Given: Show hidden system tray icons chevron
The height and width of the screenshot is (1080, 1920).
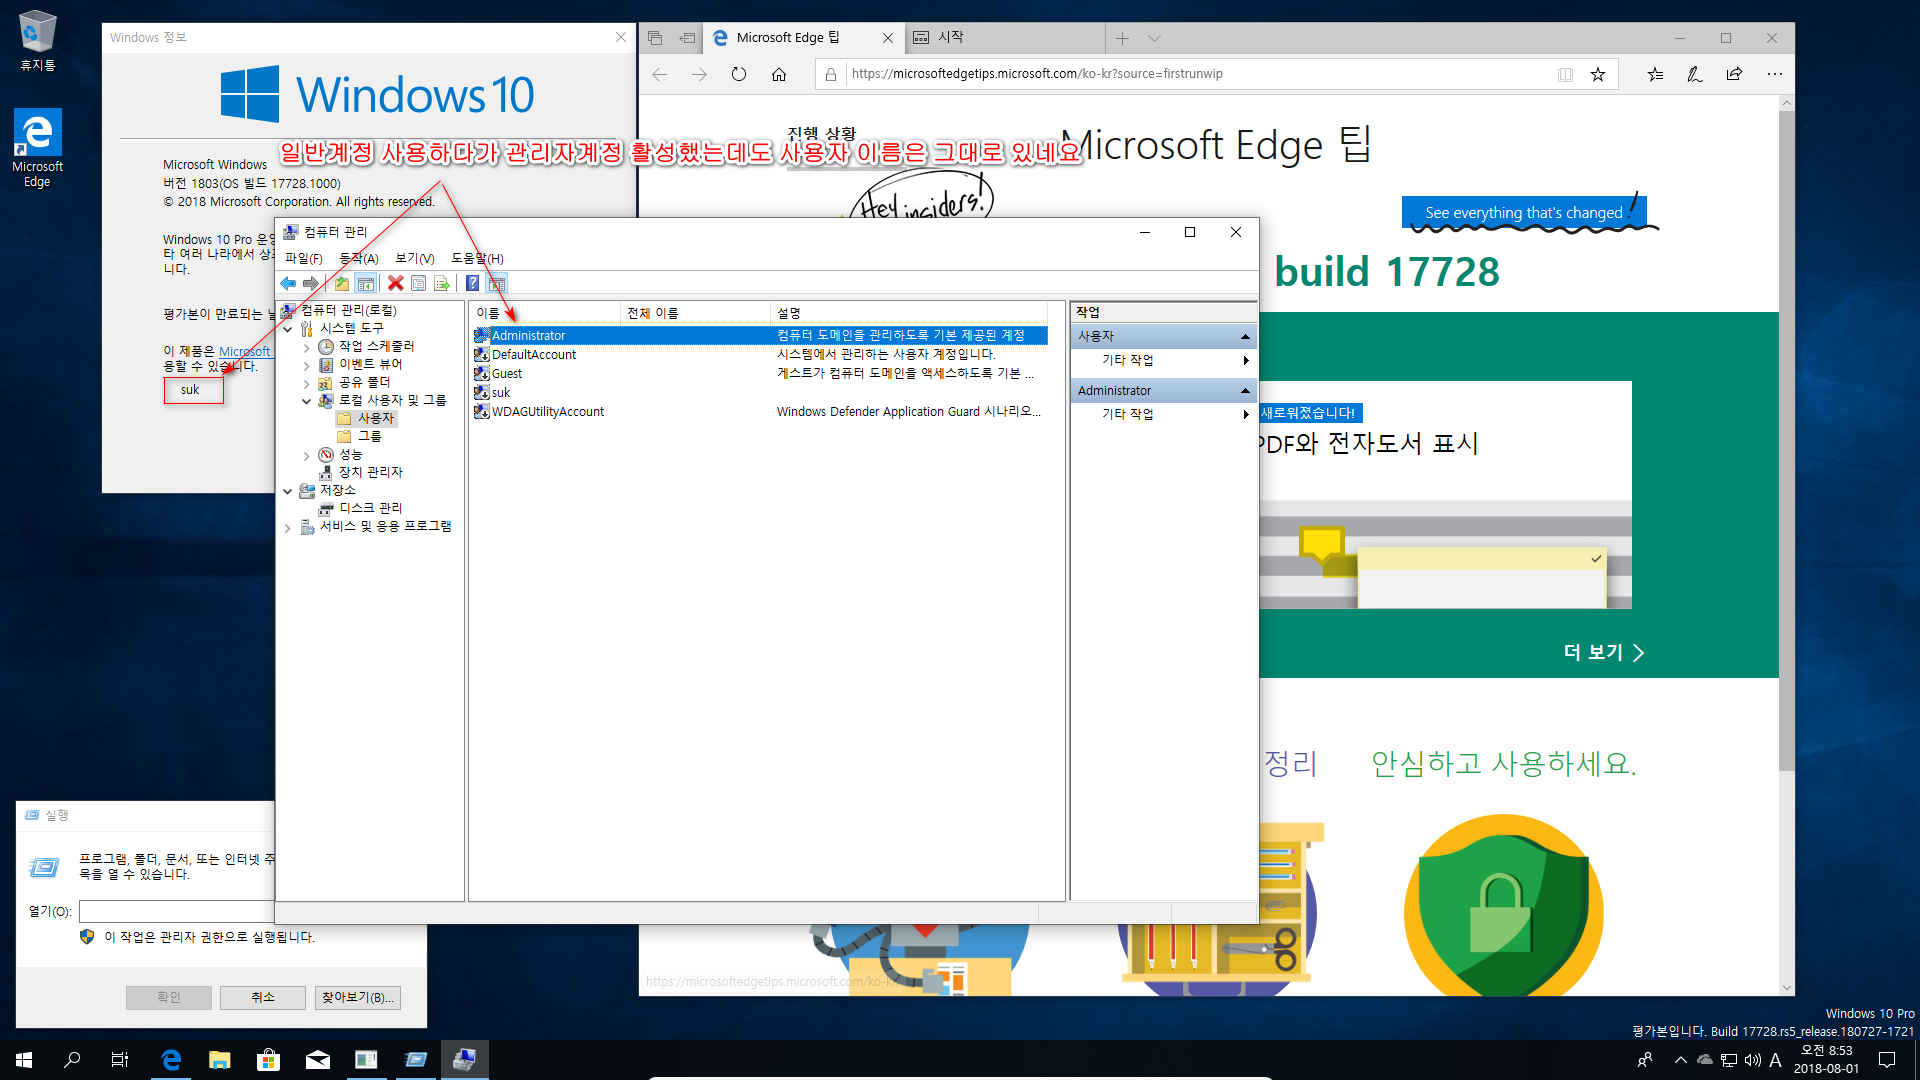Looking at the screenshot, I should tap(1680, 1060).
